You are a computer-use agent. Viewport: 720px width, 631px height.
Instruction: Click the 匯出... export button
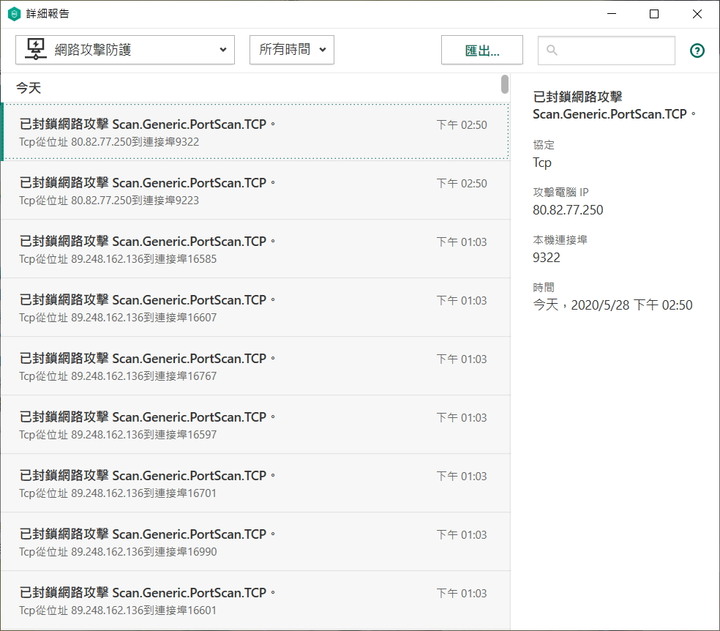(x=482, y=50)
